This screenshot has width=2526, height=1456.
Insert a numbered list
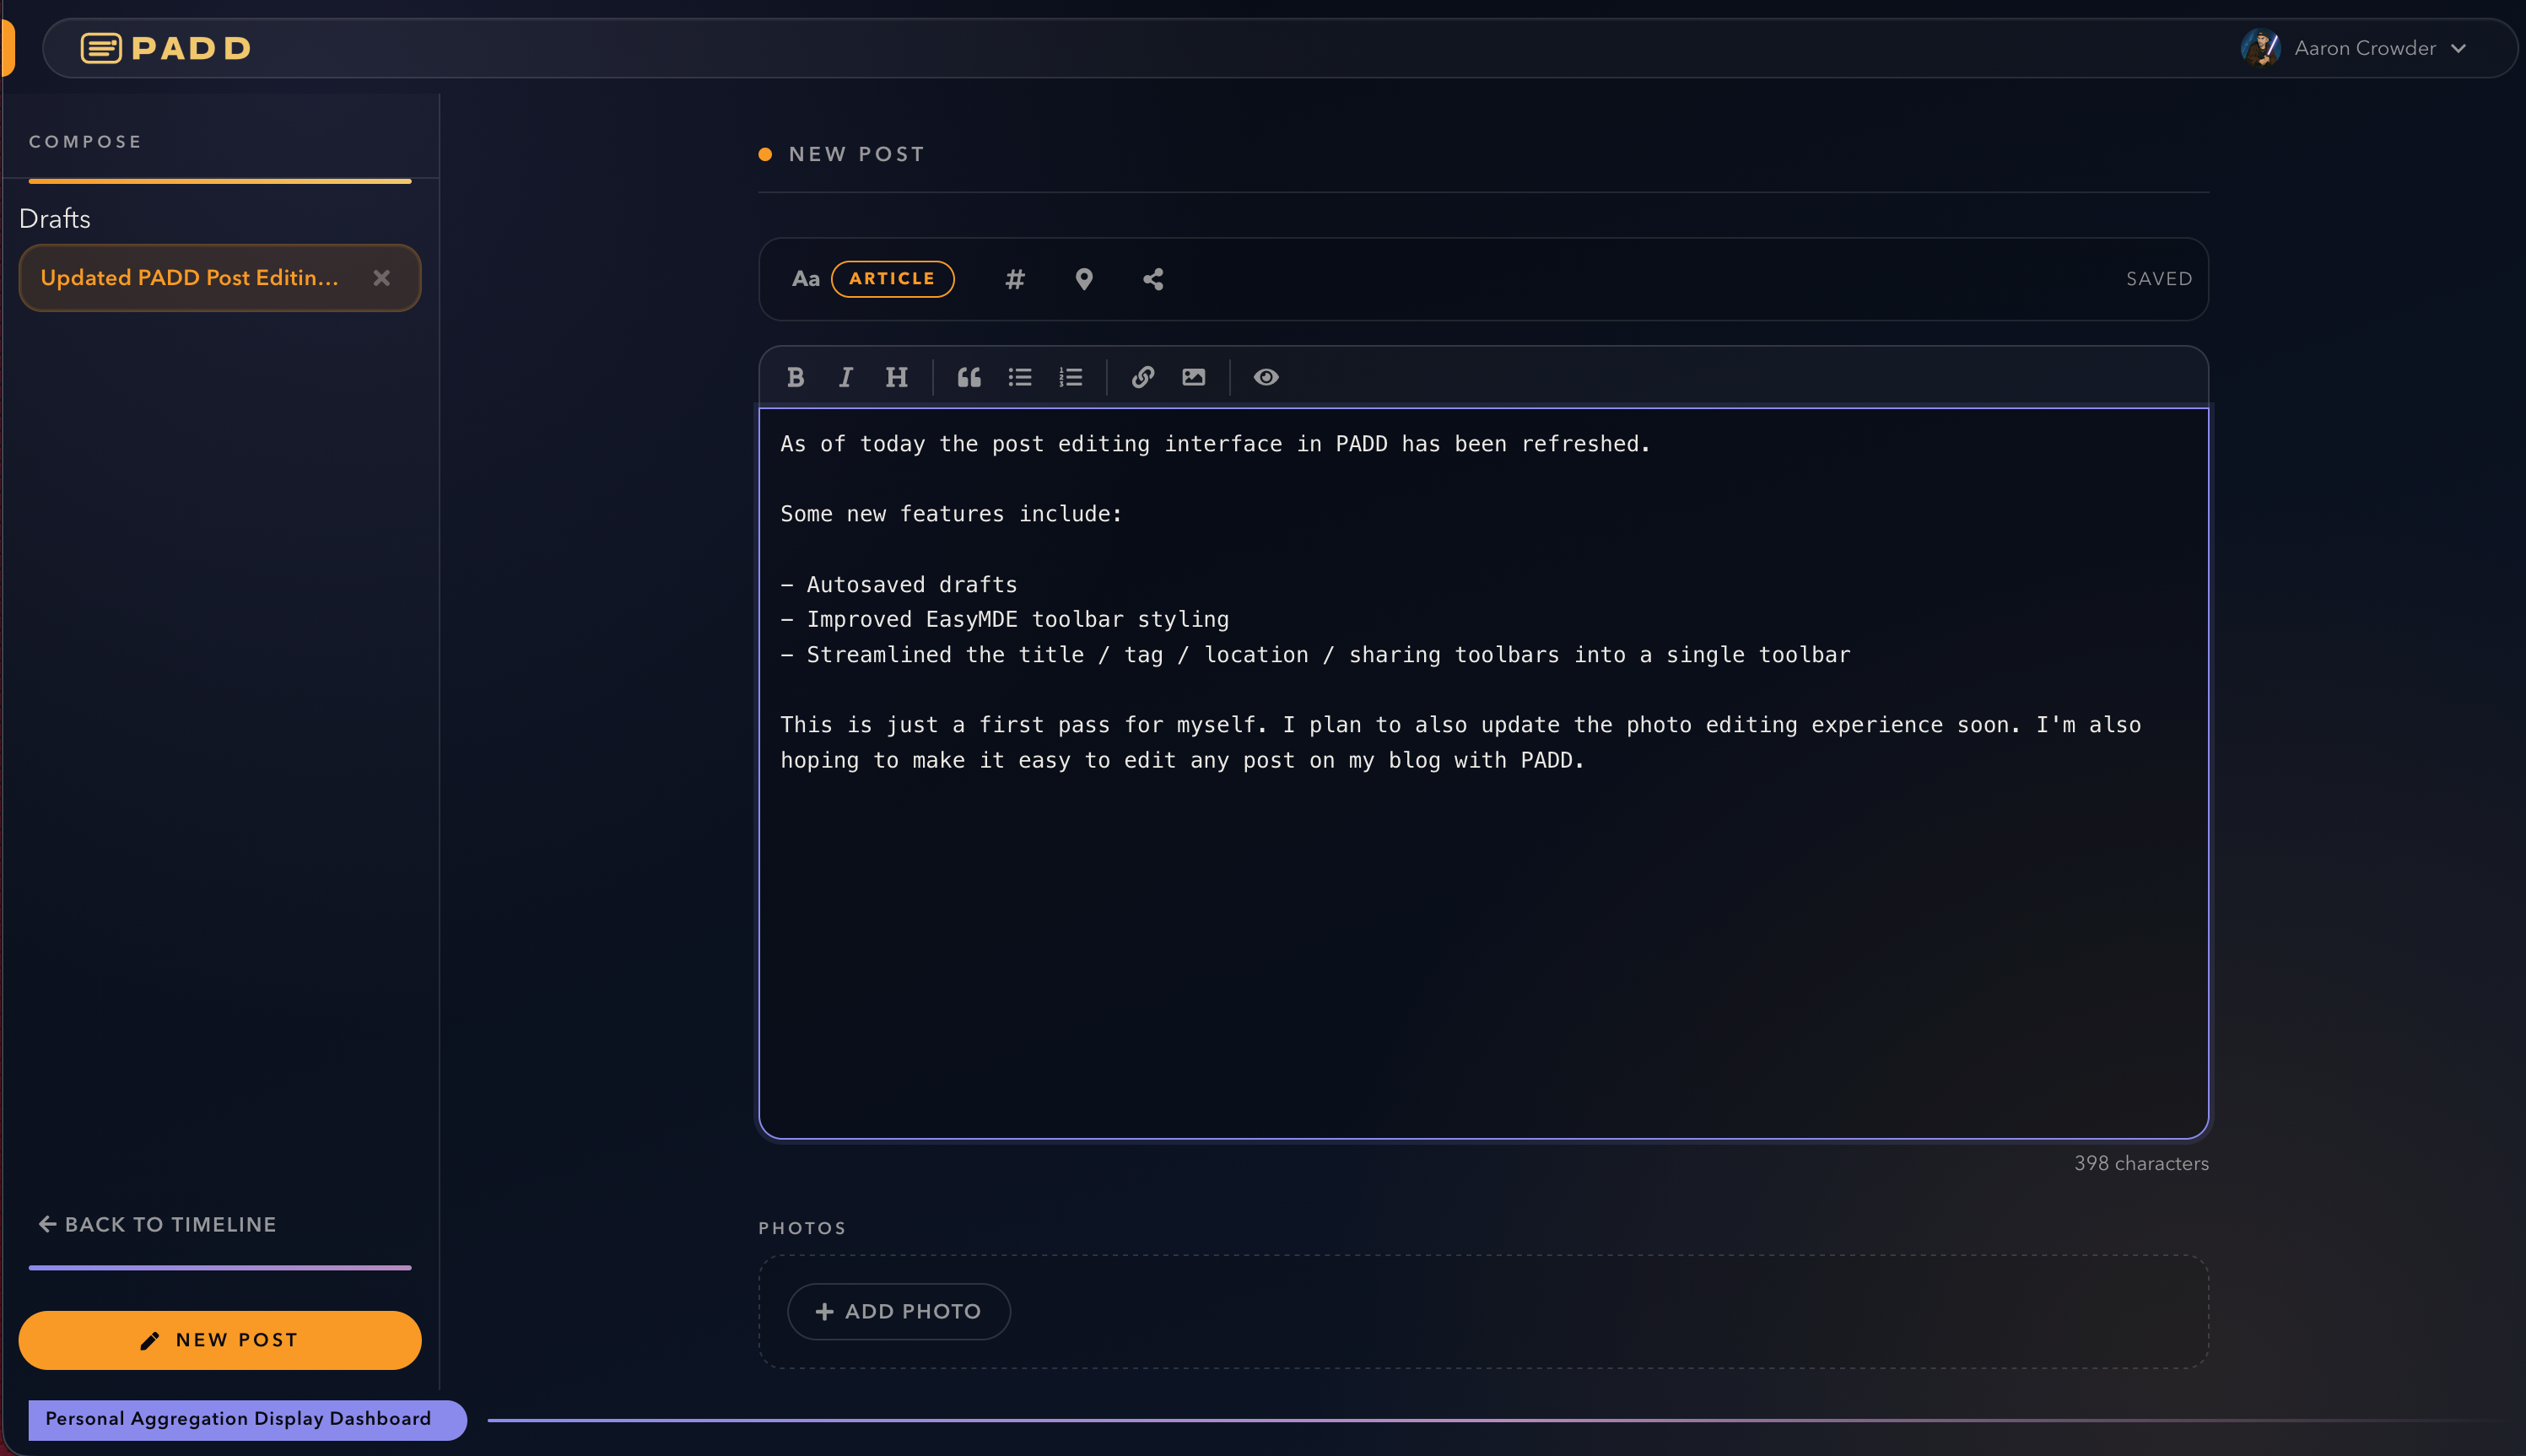tap(1071, 377)
